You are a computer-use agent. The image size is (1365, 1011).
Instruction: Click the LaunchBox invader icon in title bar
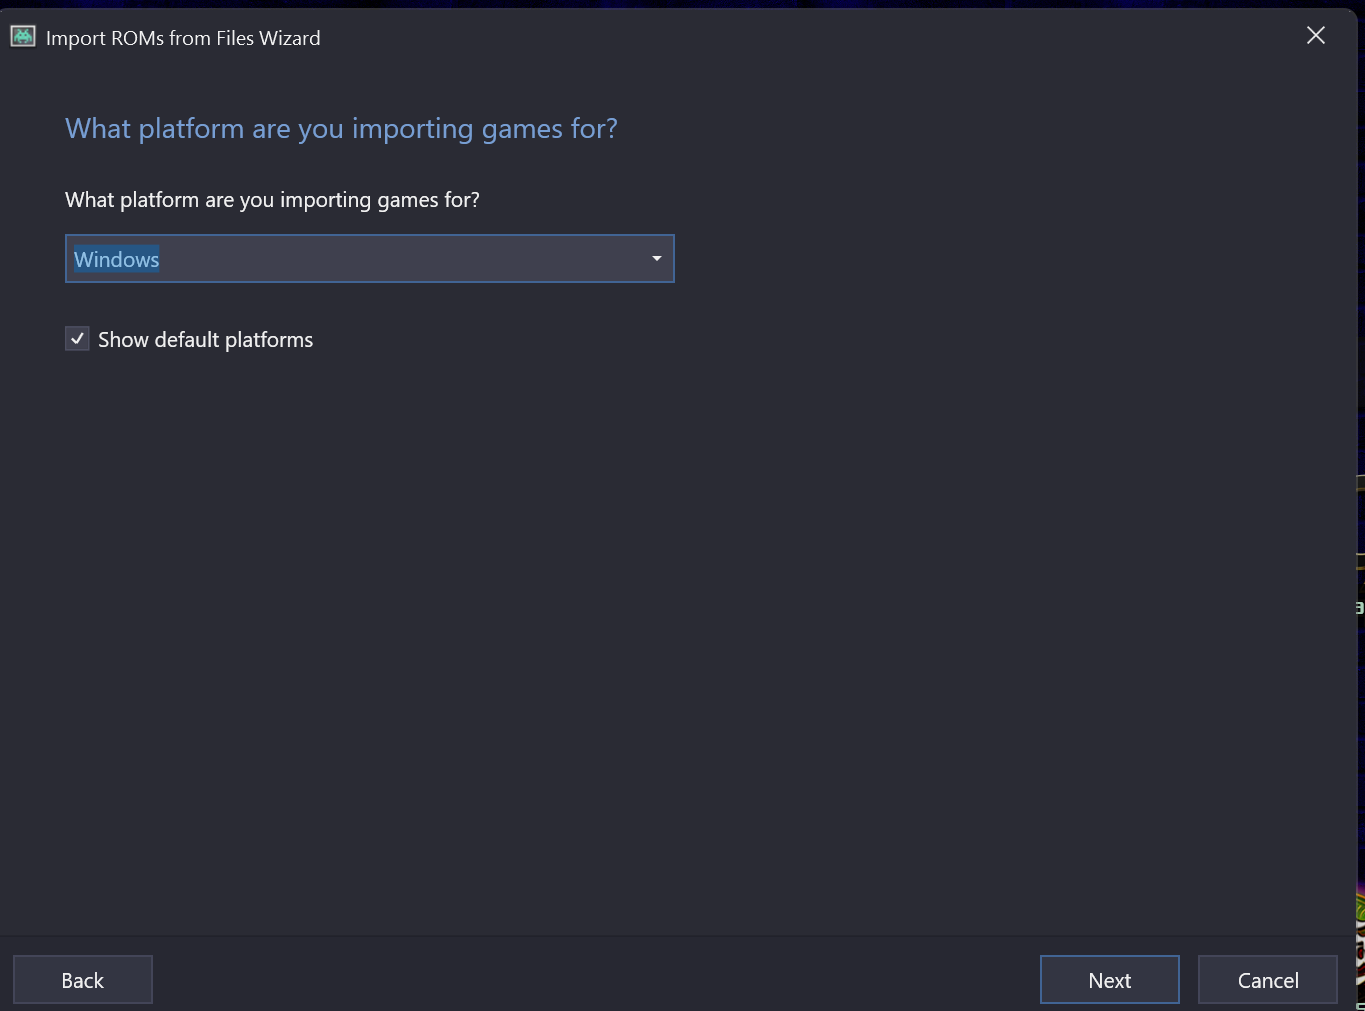point(23,37)
